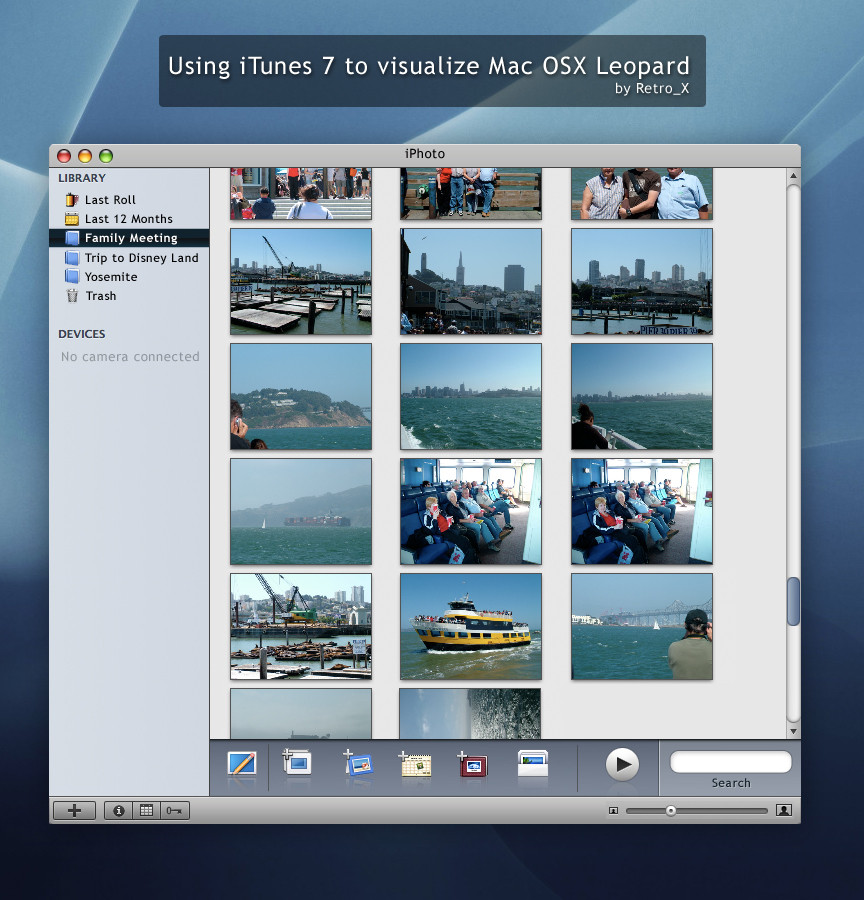Select ferry cabin photo next to cargo ship photo
This screenshot has height=900, width=864.
[x=471, y=511]
